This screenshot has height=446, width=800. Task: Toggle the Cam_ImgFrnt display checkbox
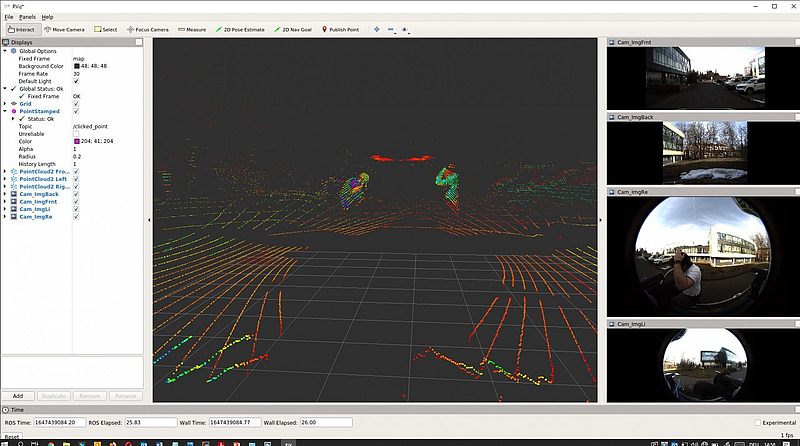pos(76,202)
